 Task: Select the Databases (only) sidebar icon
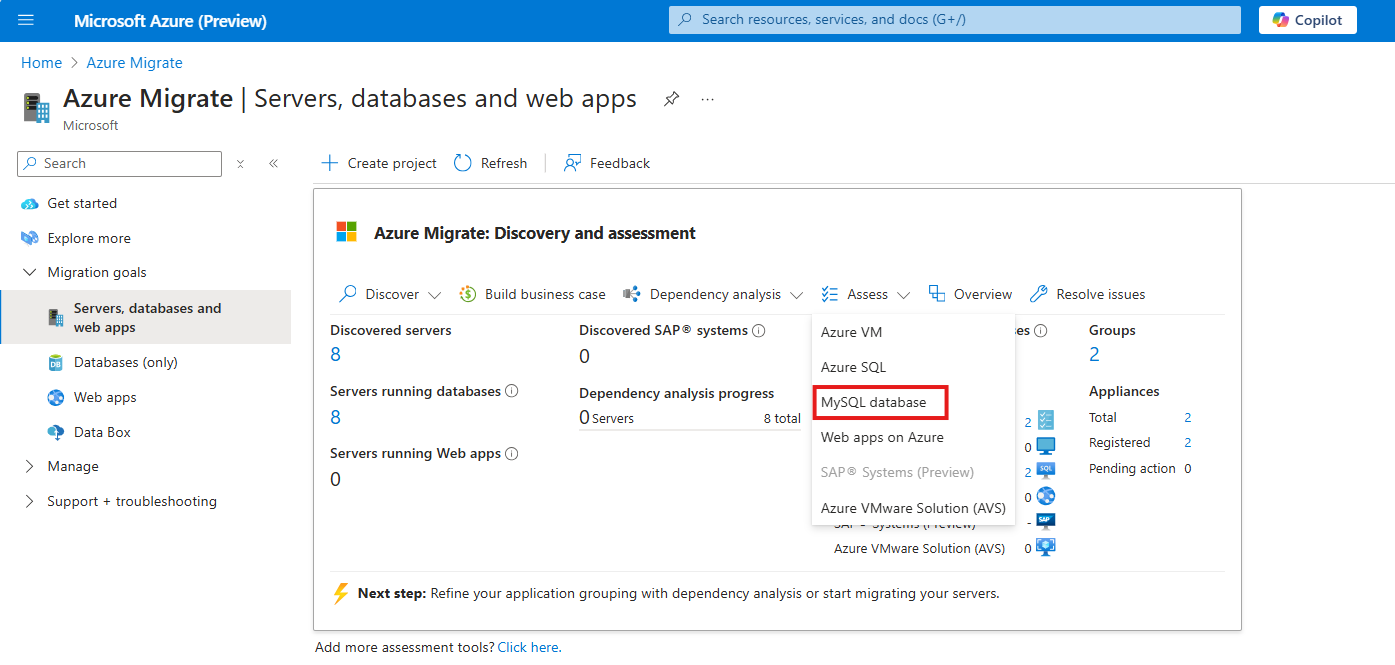(56, 362)
